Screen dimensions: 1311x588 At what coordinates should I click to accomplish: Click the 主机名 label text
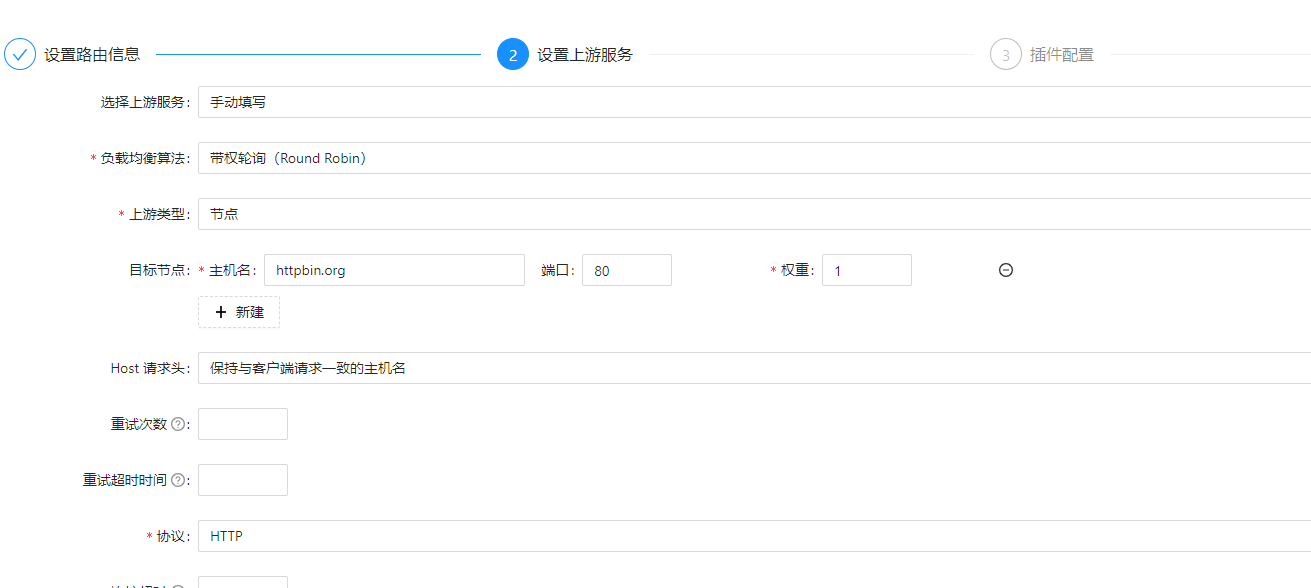click(230, 270)
